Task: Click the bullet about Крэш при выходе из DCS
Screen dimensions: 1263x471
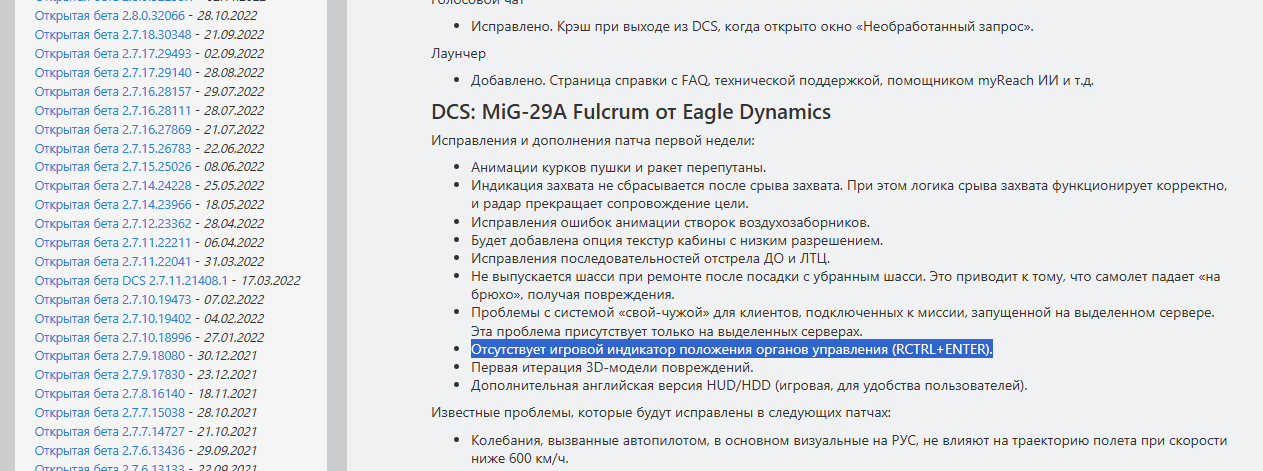Action: pyautogui.click(x=752, y=26)
